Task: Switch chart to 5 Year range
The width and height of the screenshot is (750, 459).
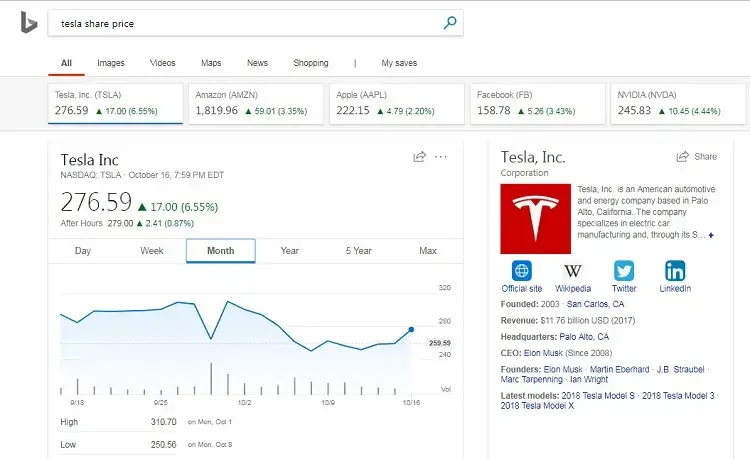Action: click(x=358, y=251)
